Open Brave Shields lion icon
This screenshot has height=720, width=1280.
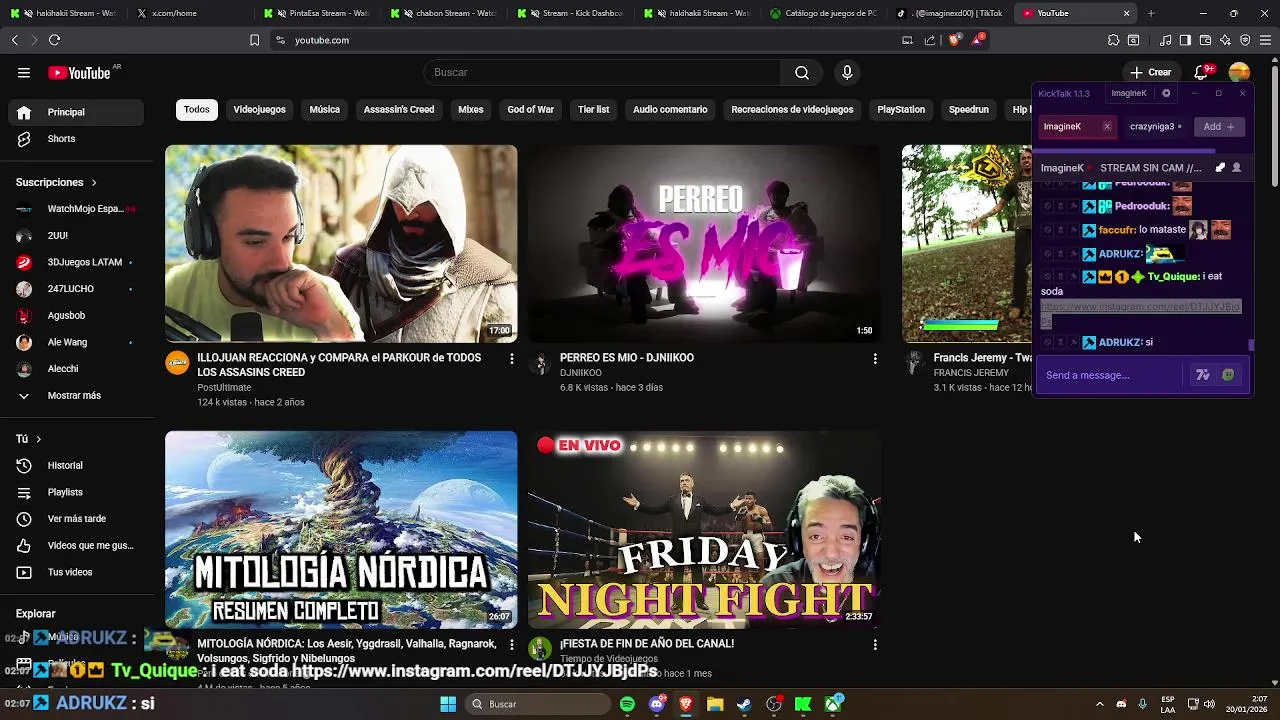(954, 40)
